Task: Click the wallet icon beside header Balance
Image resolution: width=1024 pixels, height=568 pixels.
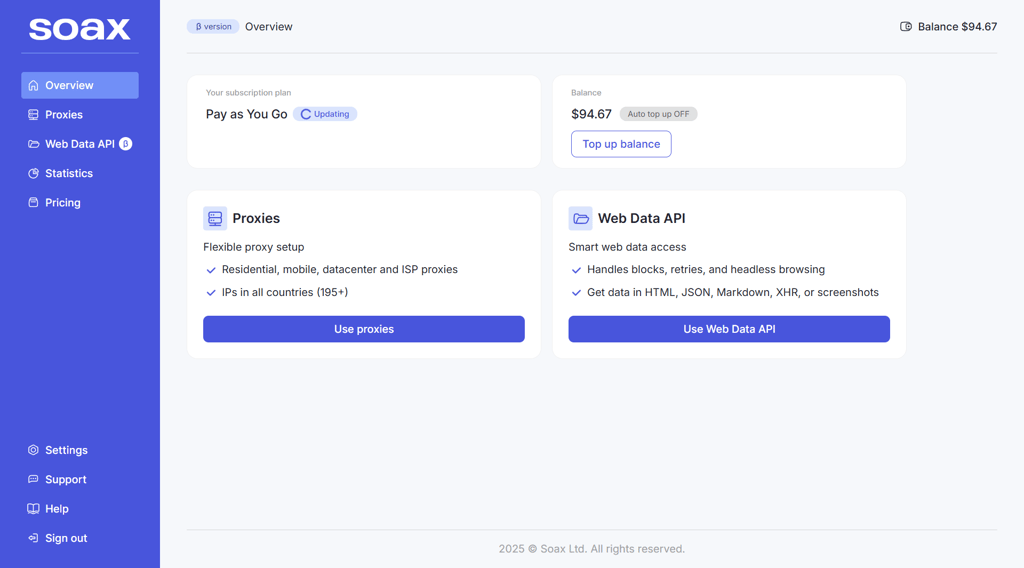Action: [906, 27]
